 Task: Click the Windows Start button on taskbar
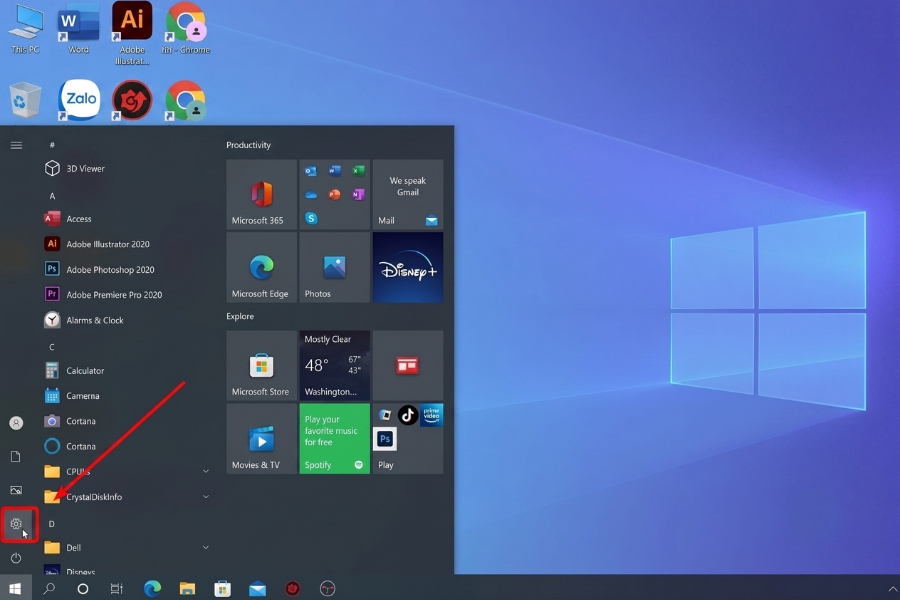point(15,589)
